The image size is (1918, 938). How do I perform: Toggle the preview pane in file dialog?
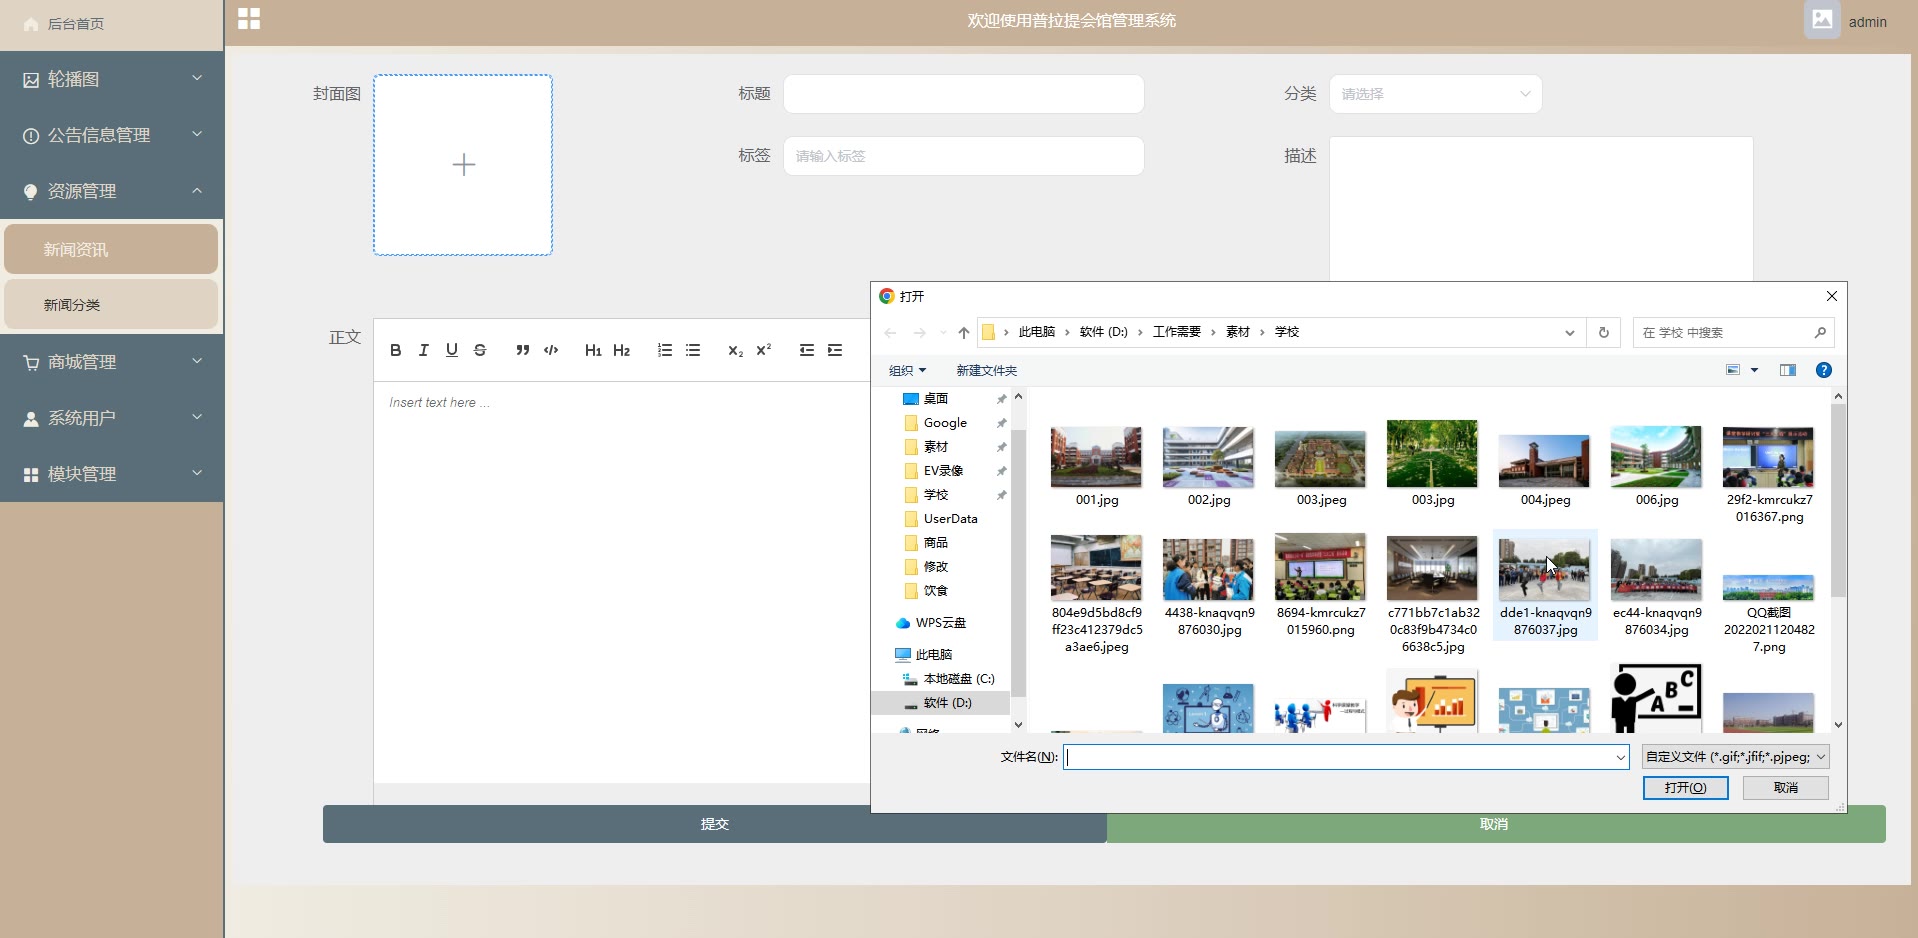tap(1788, 371)
